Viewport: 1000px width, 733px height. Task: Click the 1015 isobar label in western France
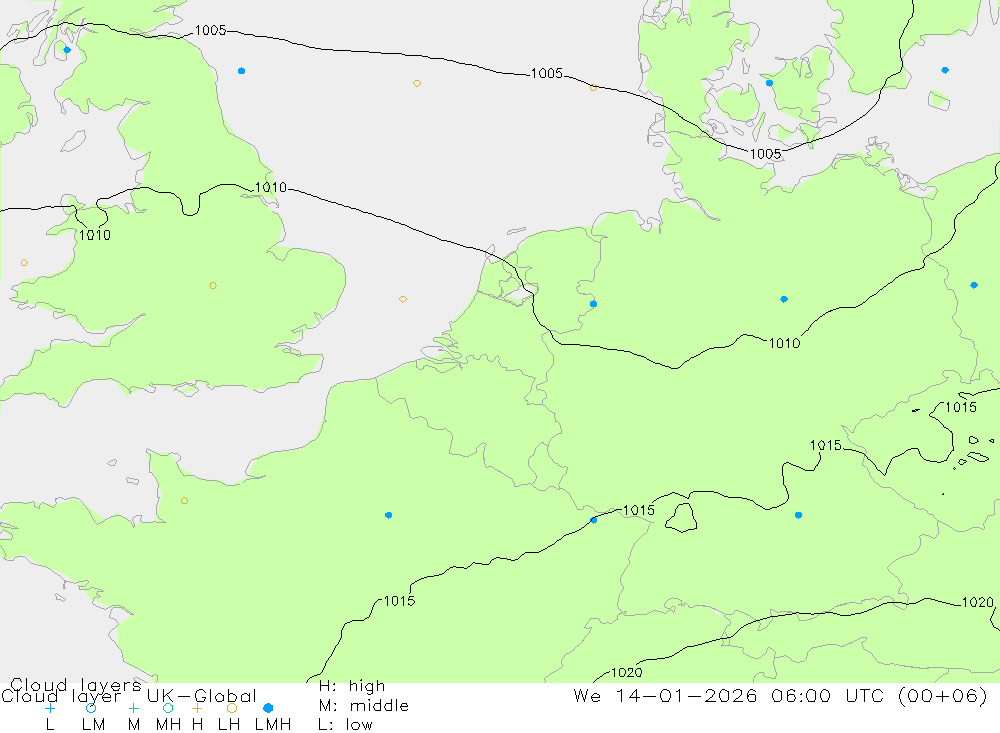pyautogui.click(x=399, y=601)
